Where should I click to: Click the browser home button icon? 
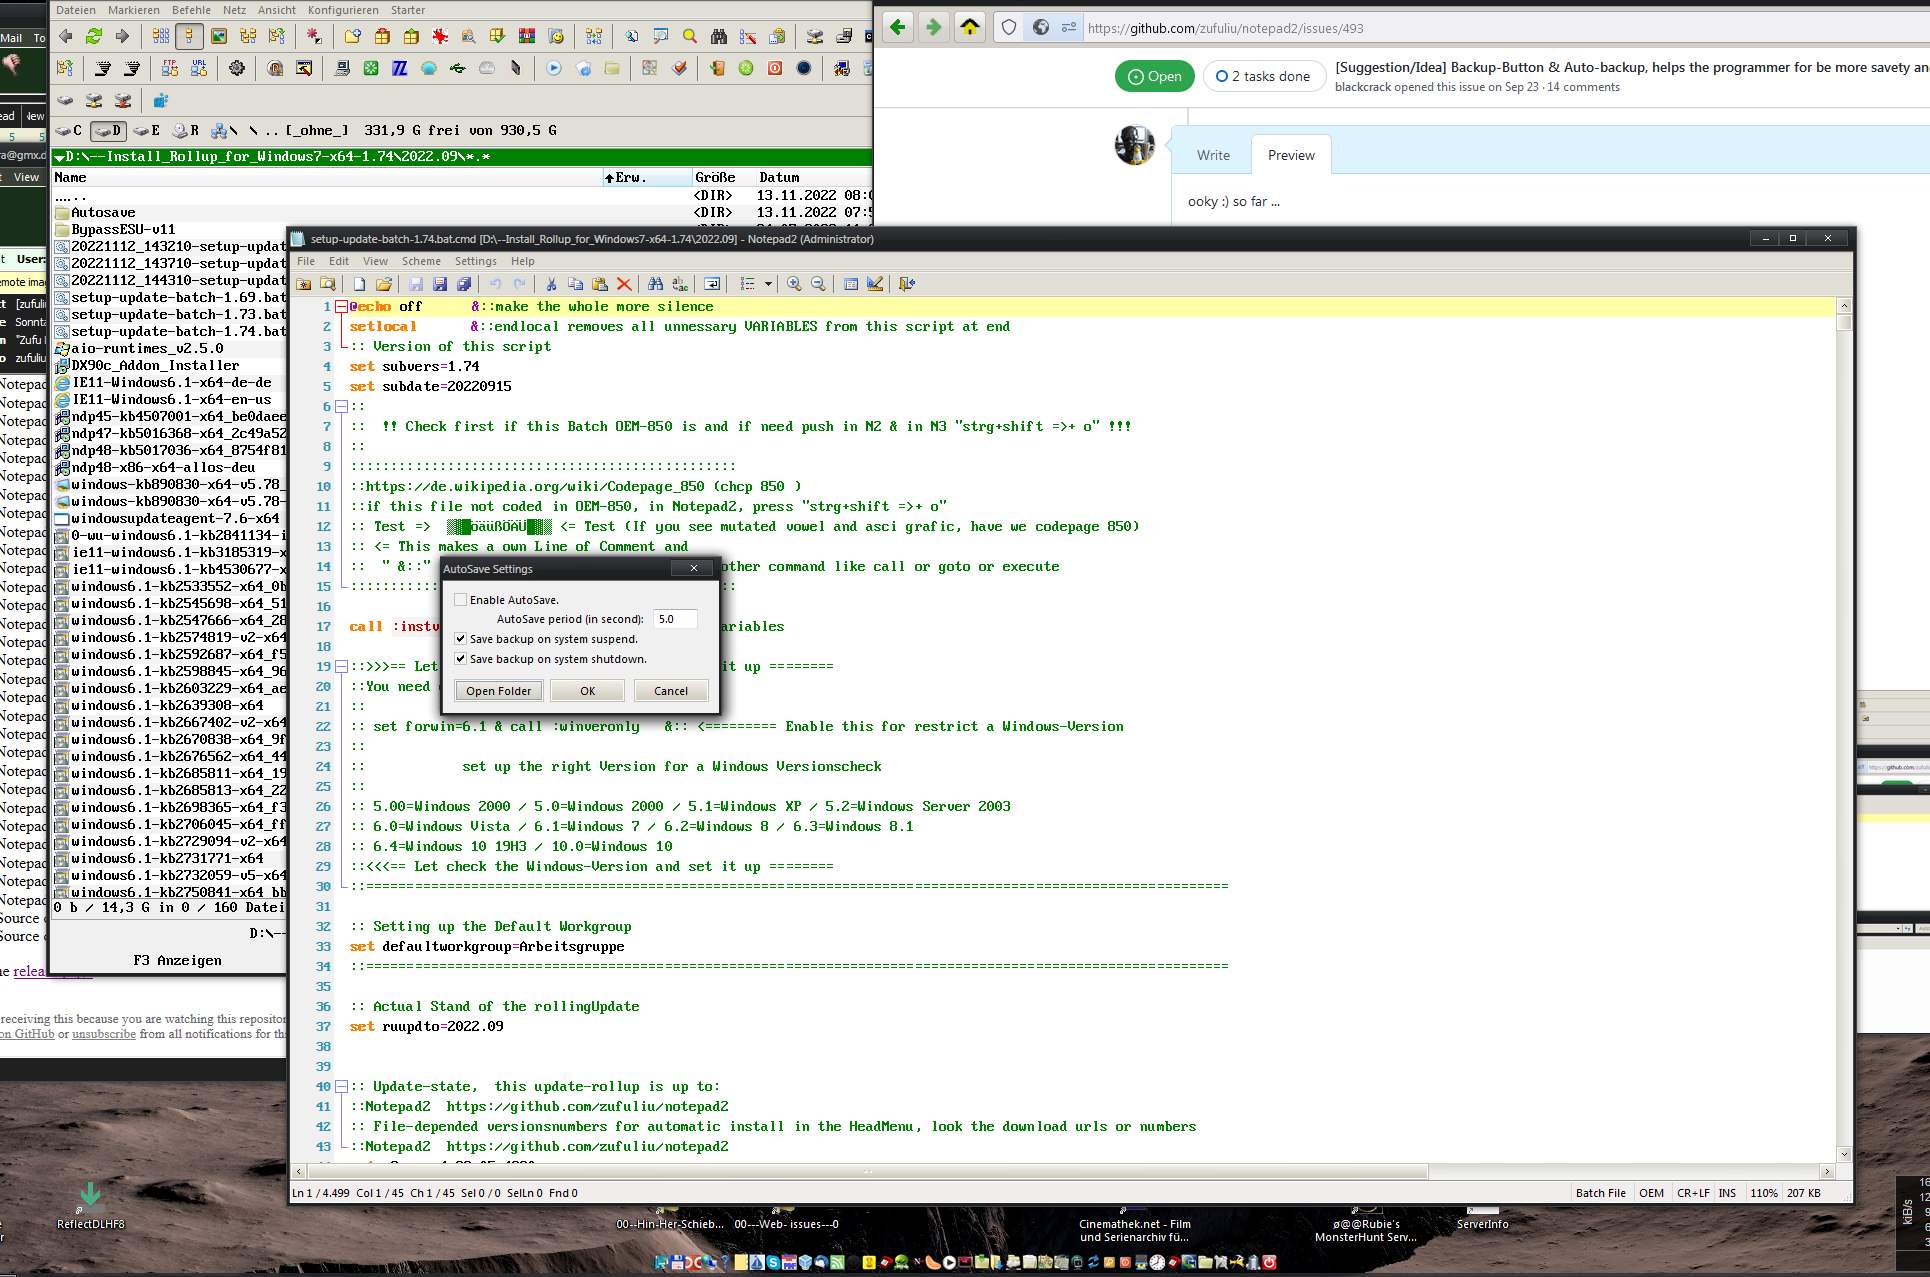tap(969, 27)
